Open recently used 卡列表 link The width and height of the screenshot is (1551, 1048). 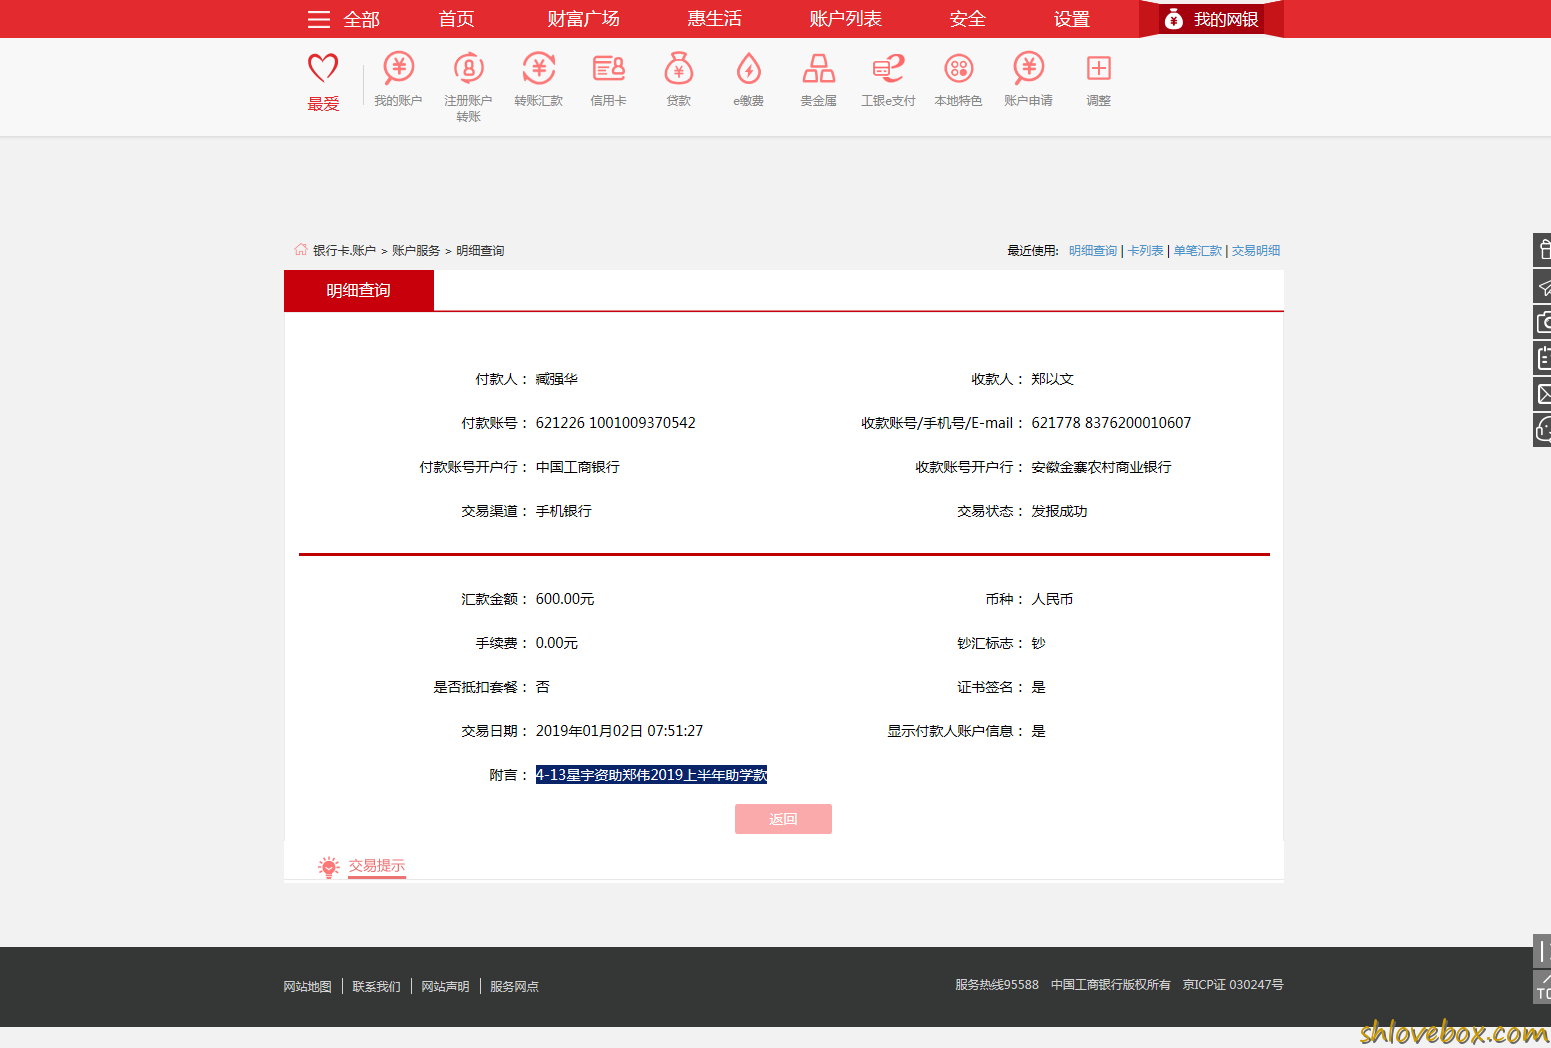coord(1146,251)
